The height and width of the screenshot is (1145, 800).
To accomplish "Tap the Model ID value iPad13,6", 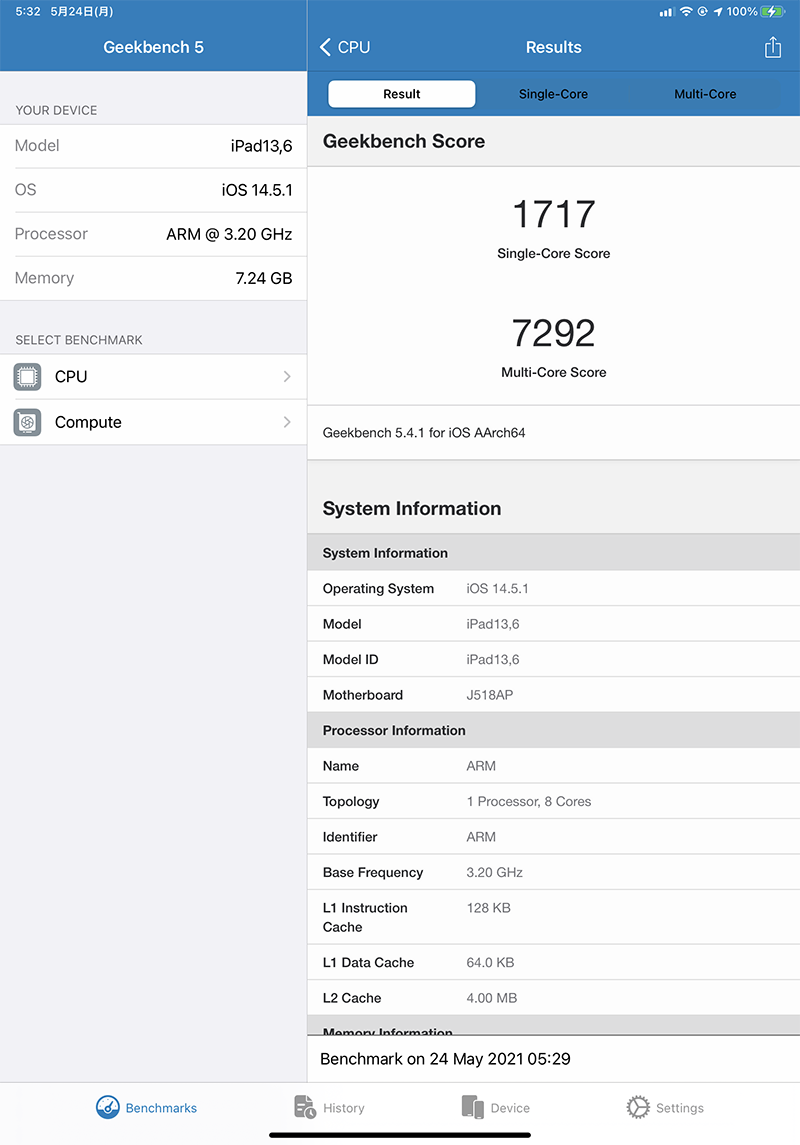I will point(493,659).
